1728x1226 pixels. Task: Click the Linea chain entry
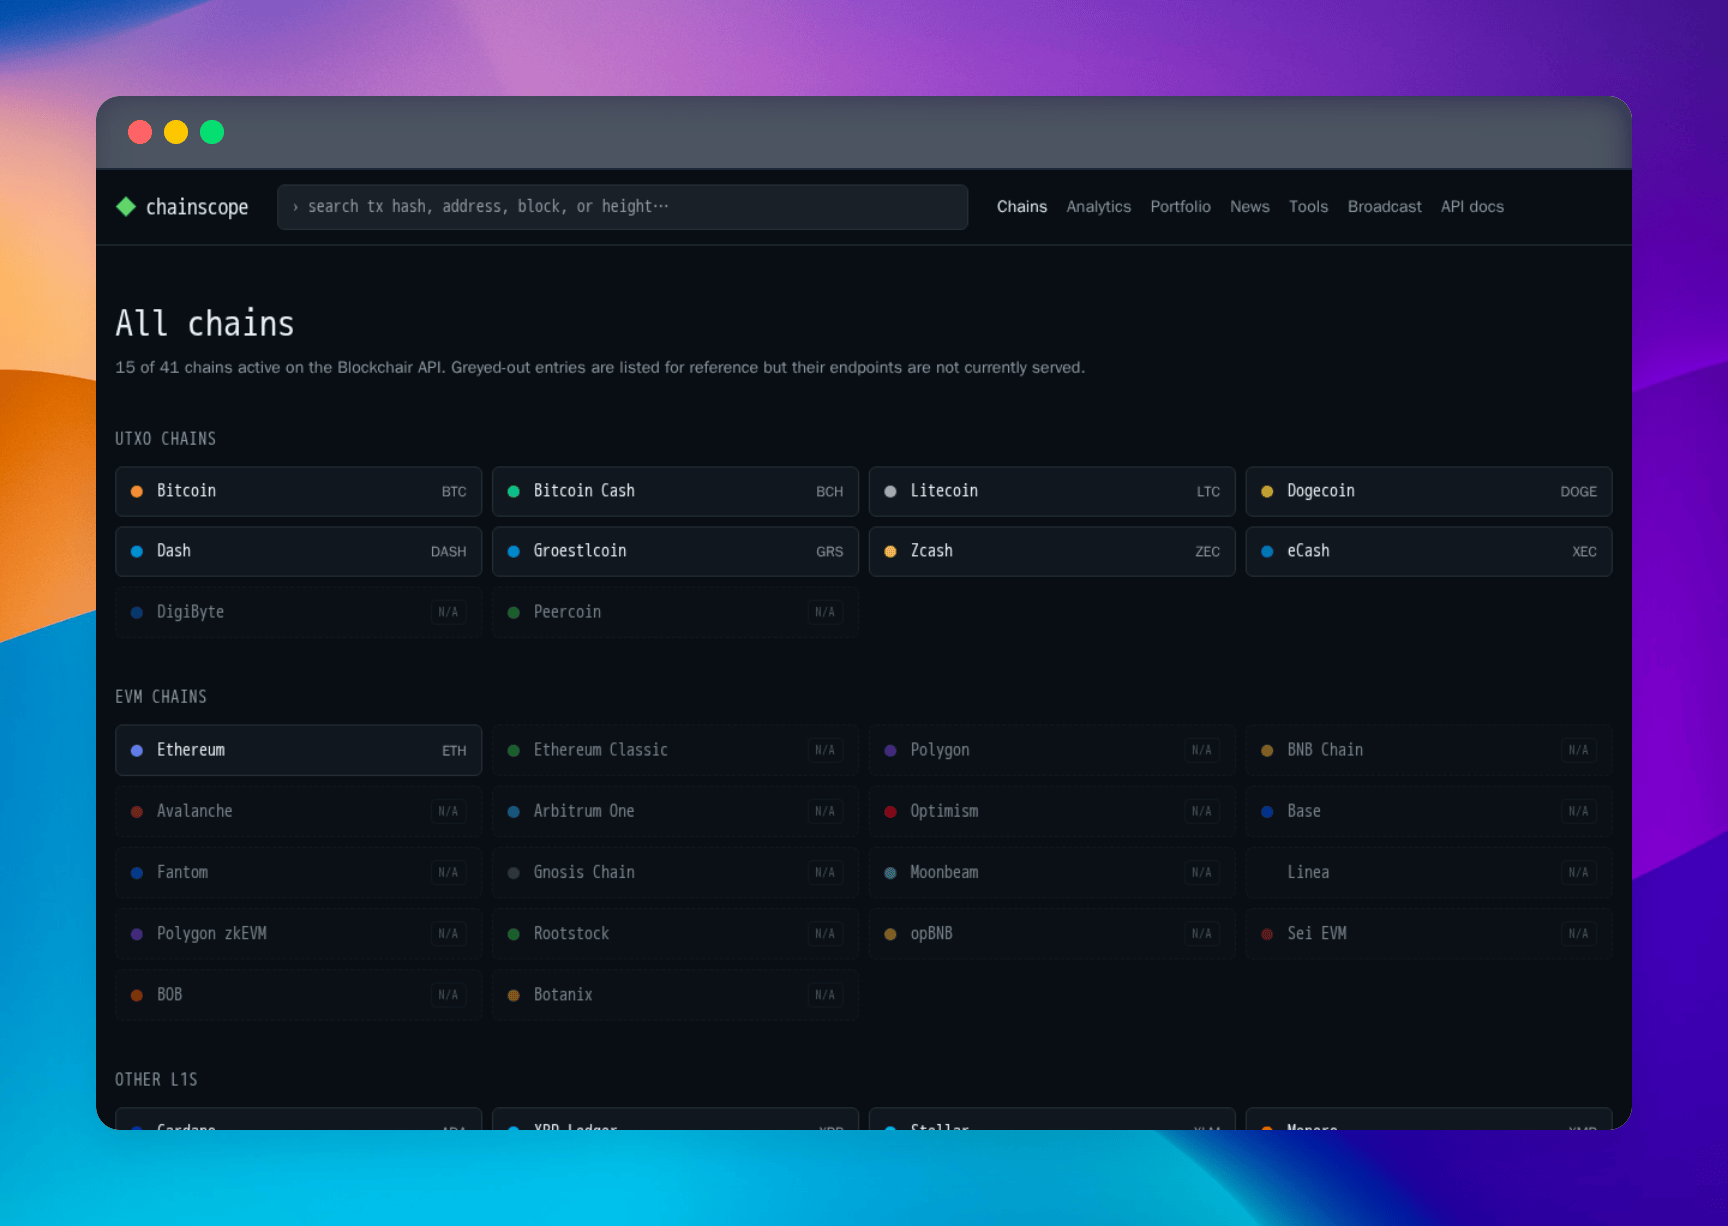(x=1429, y=872)
